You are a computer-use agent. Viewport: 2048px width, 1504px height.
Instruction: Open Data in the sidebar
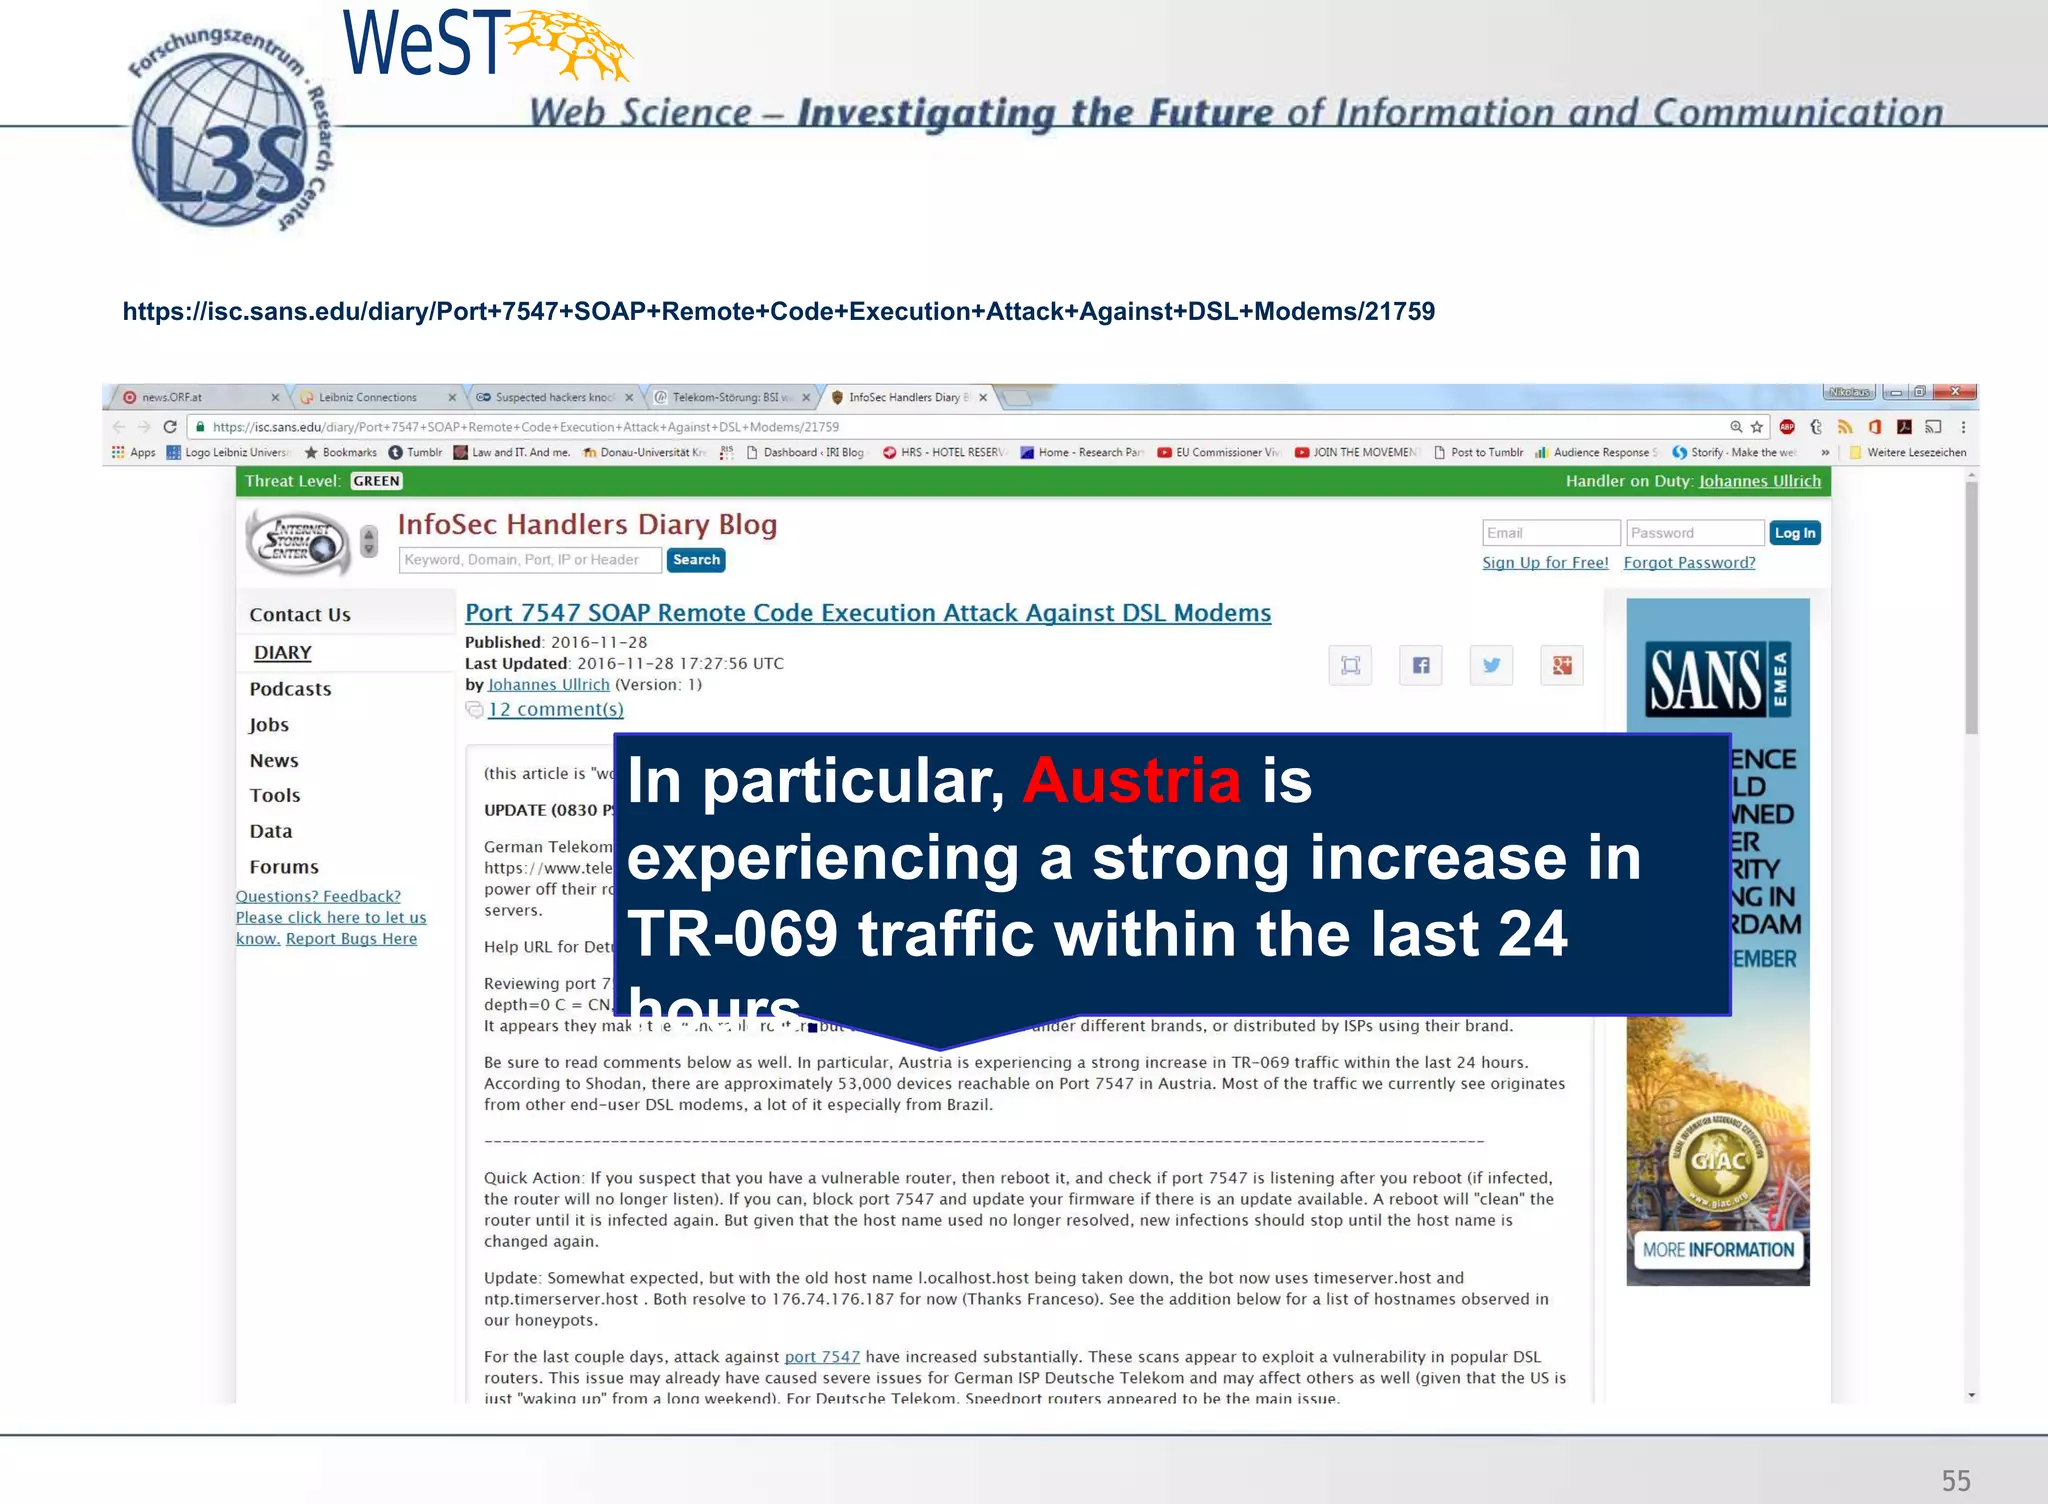point(271,832)
